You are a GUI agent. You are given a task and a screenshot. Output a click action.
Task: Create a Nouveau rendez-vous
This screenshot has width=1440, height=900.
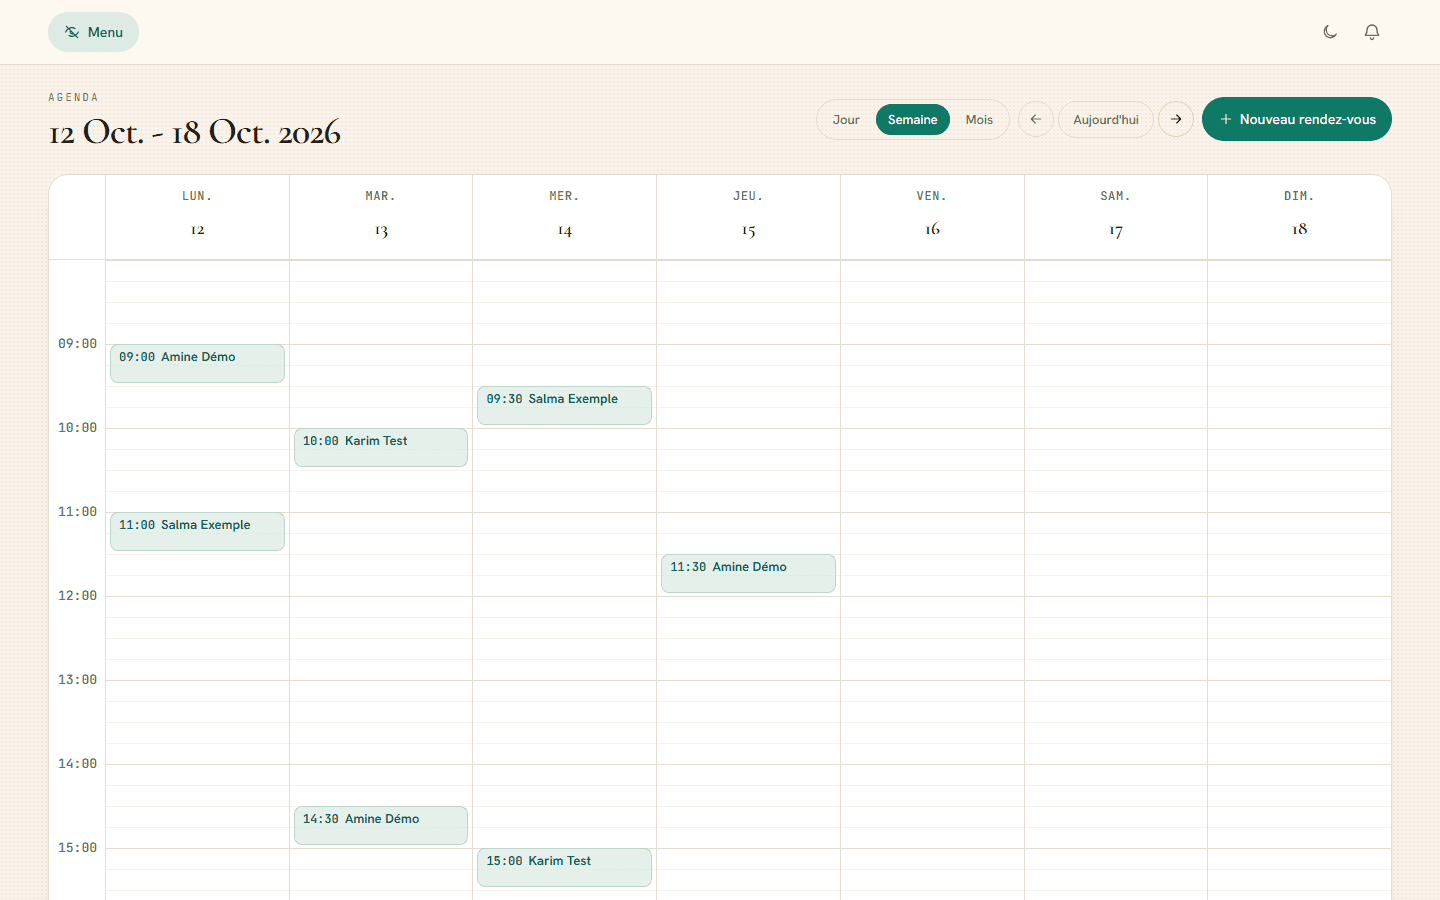click(1297, 119)
